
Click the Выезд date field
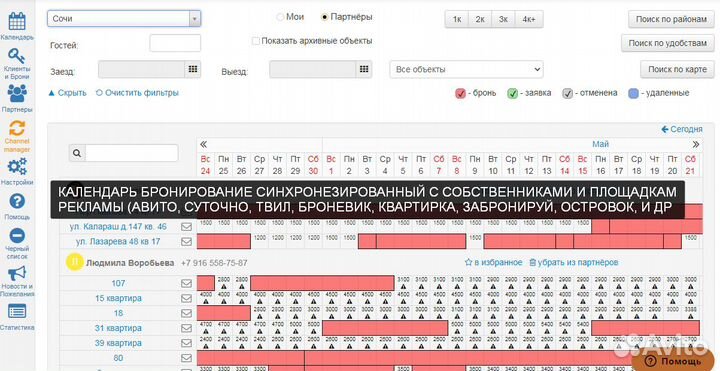(x=313, y=69)
